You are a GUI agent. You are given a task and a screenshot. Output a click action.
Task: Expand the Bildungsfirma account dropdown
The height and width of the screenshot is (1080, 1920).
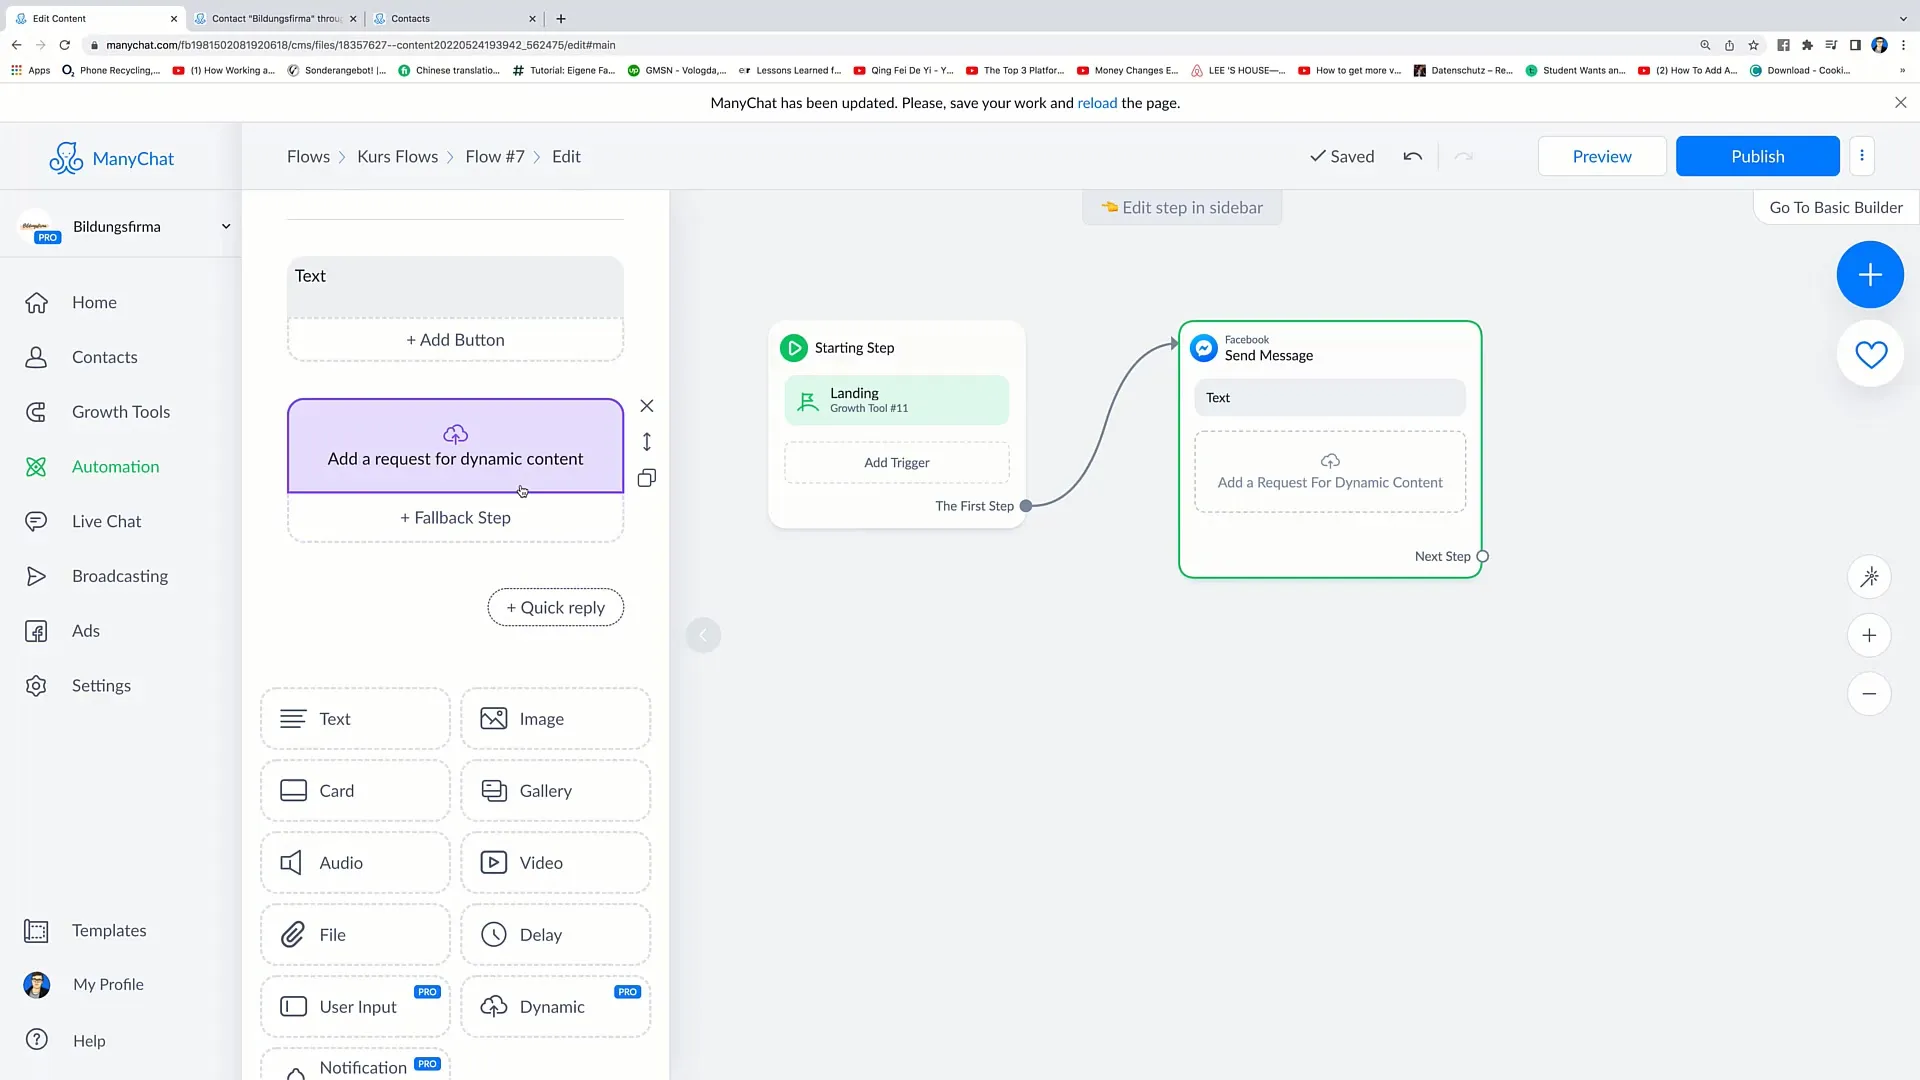click(224, 225)
